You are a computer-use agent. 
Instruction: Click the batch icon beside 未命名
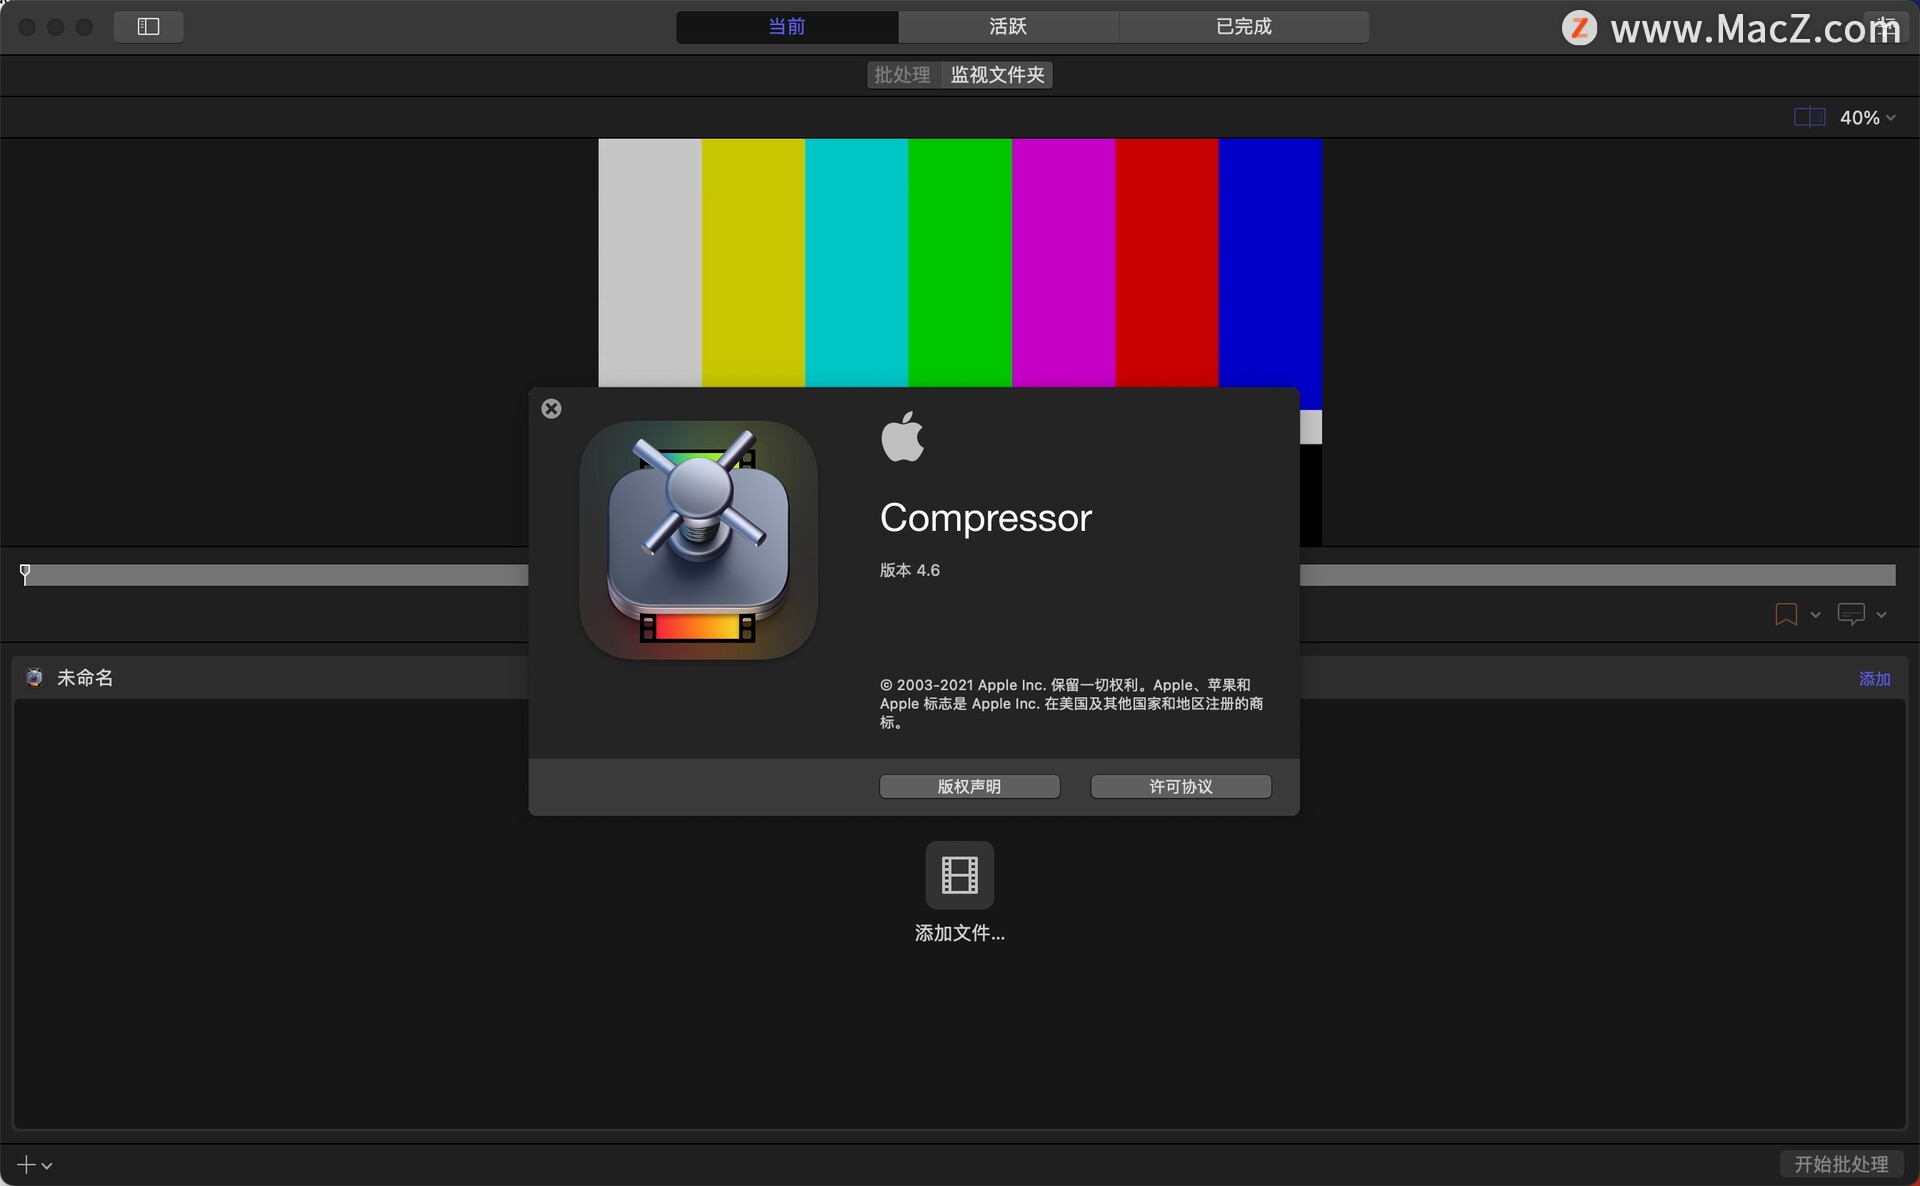34,678
